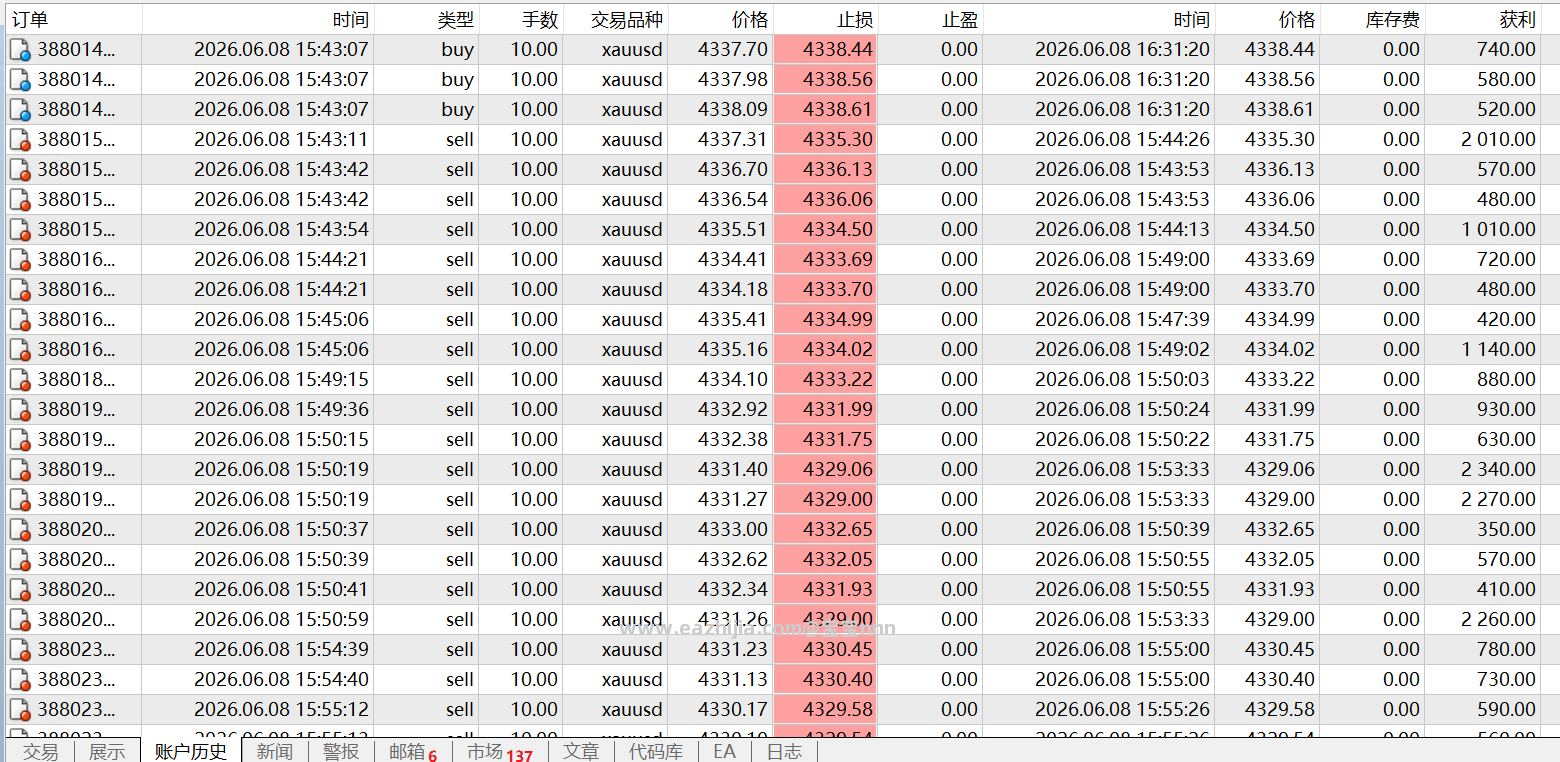Click the profit value 740.00

tap(1506, 49)
